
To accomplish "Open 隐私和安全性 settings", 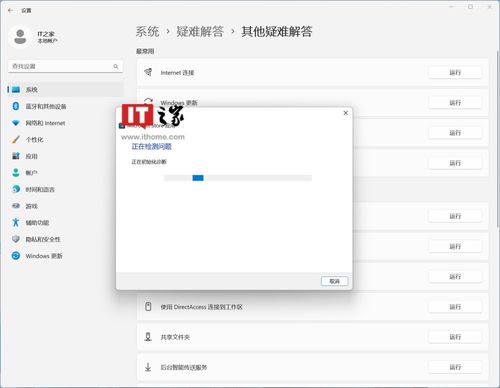I will (65, 239).
